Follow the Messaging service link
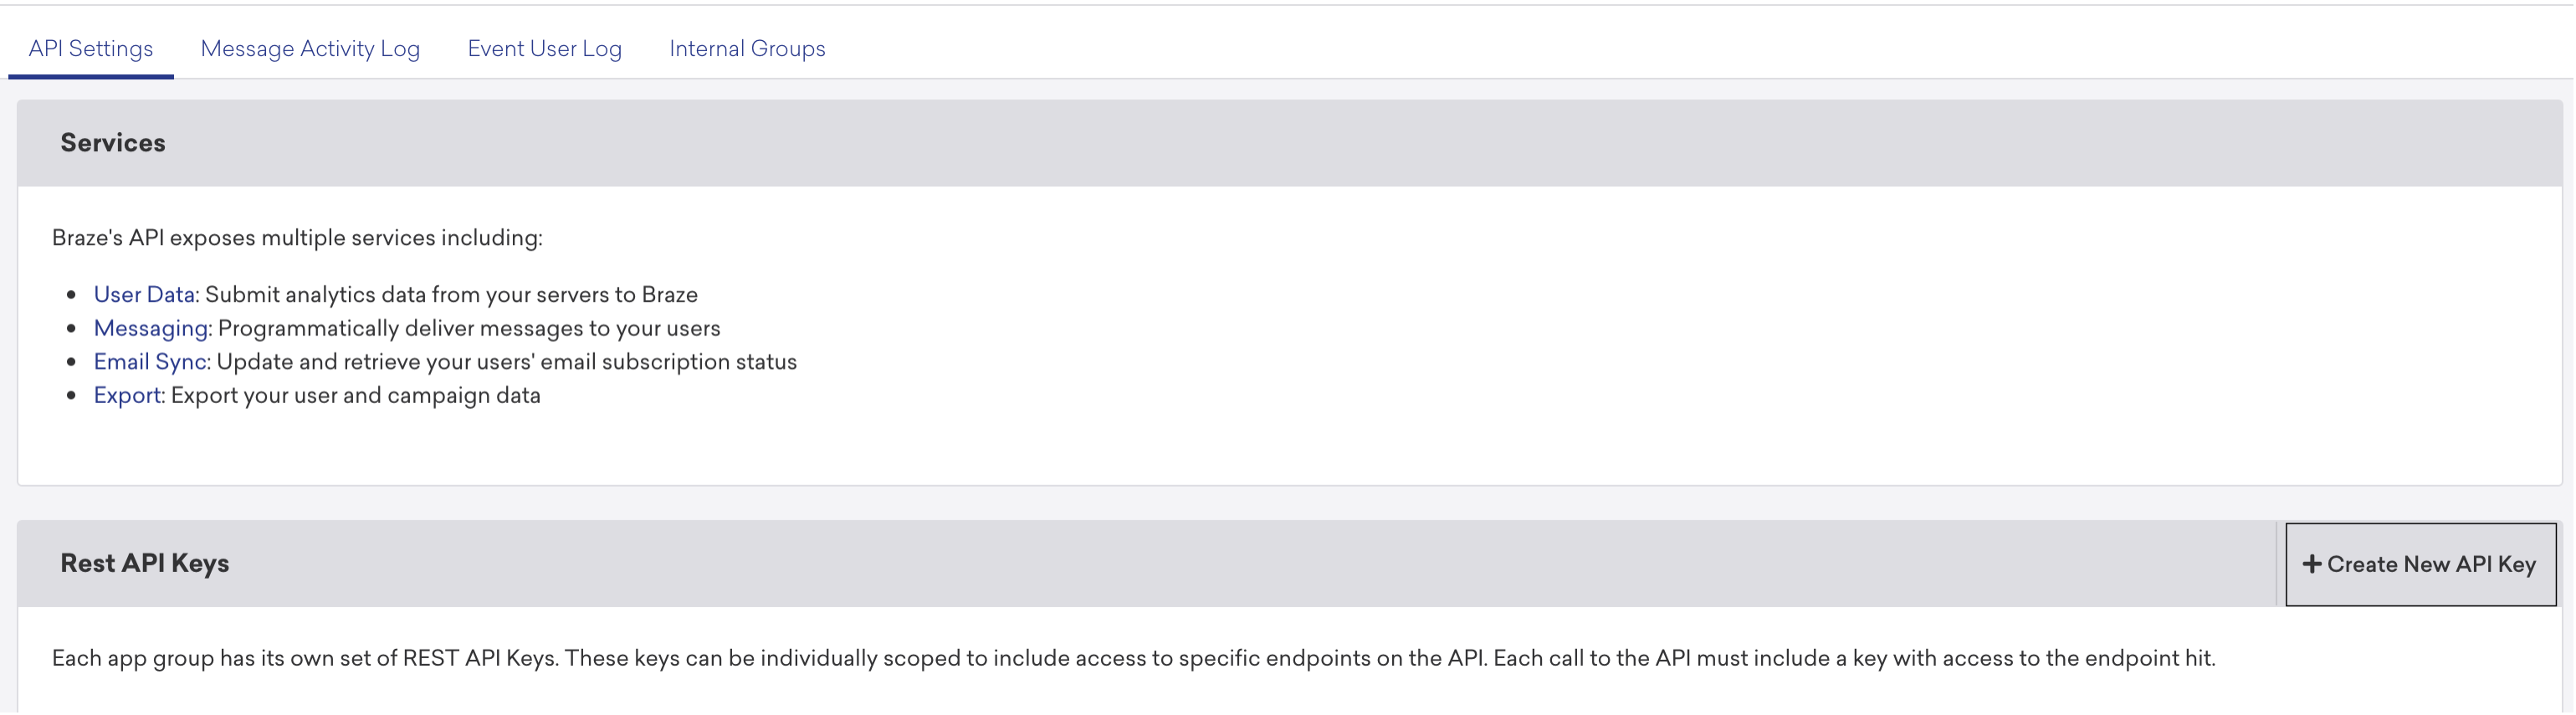Screen dimensions: 2576x715 tap(151, 329)
